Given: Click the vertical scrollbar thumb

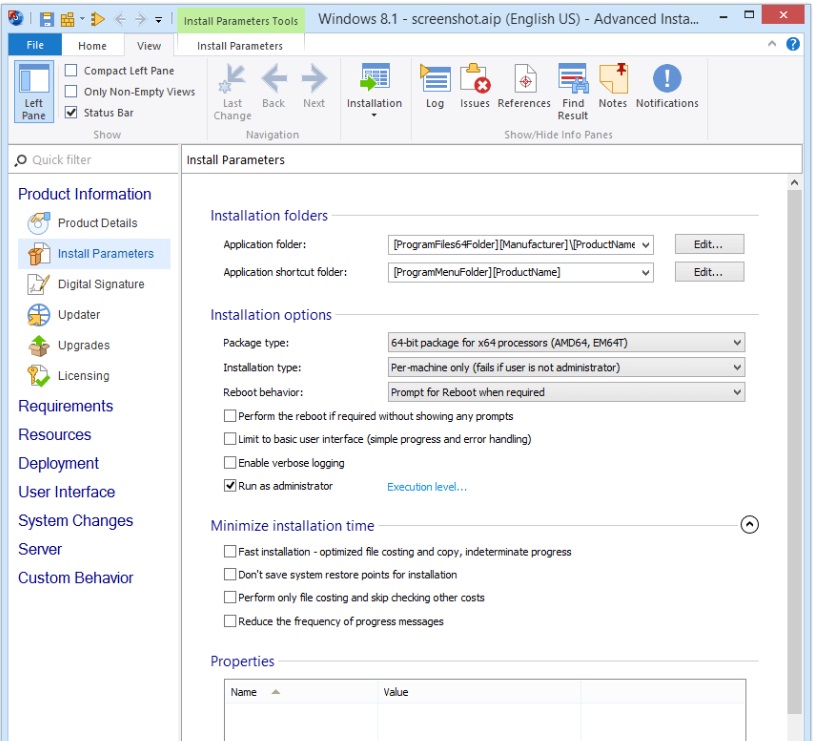Looking at the screenshot, I should click(x=794, y=451).
